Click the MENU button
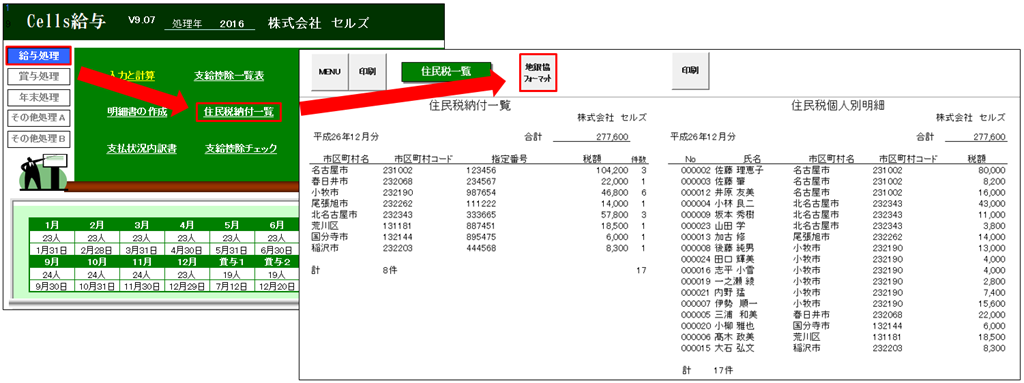This screenshot has height=383, width=1024. click(330, 71)
